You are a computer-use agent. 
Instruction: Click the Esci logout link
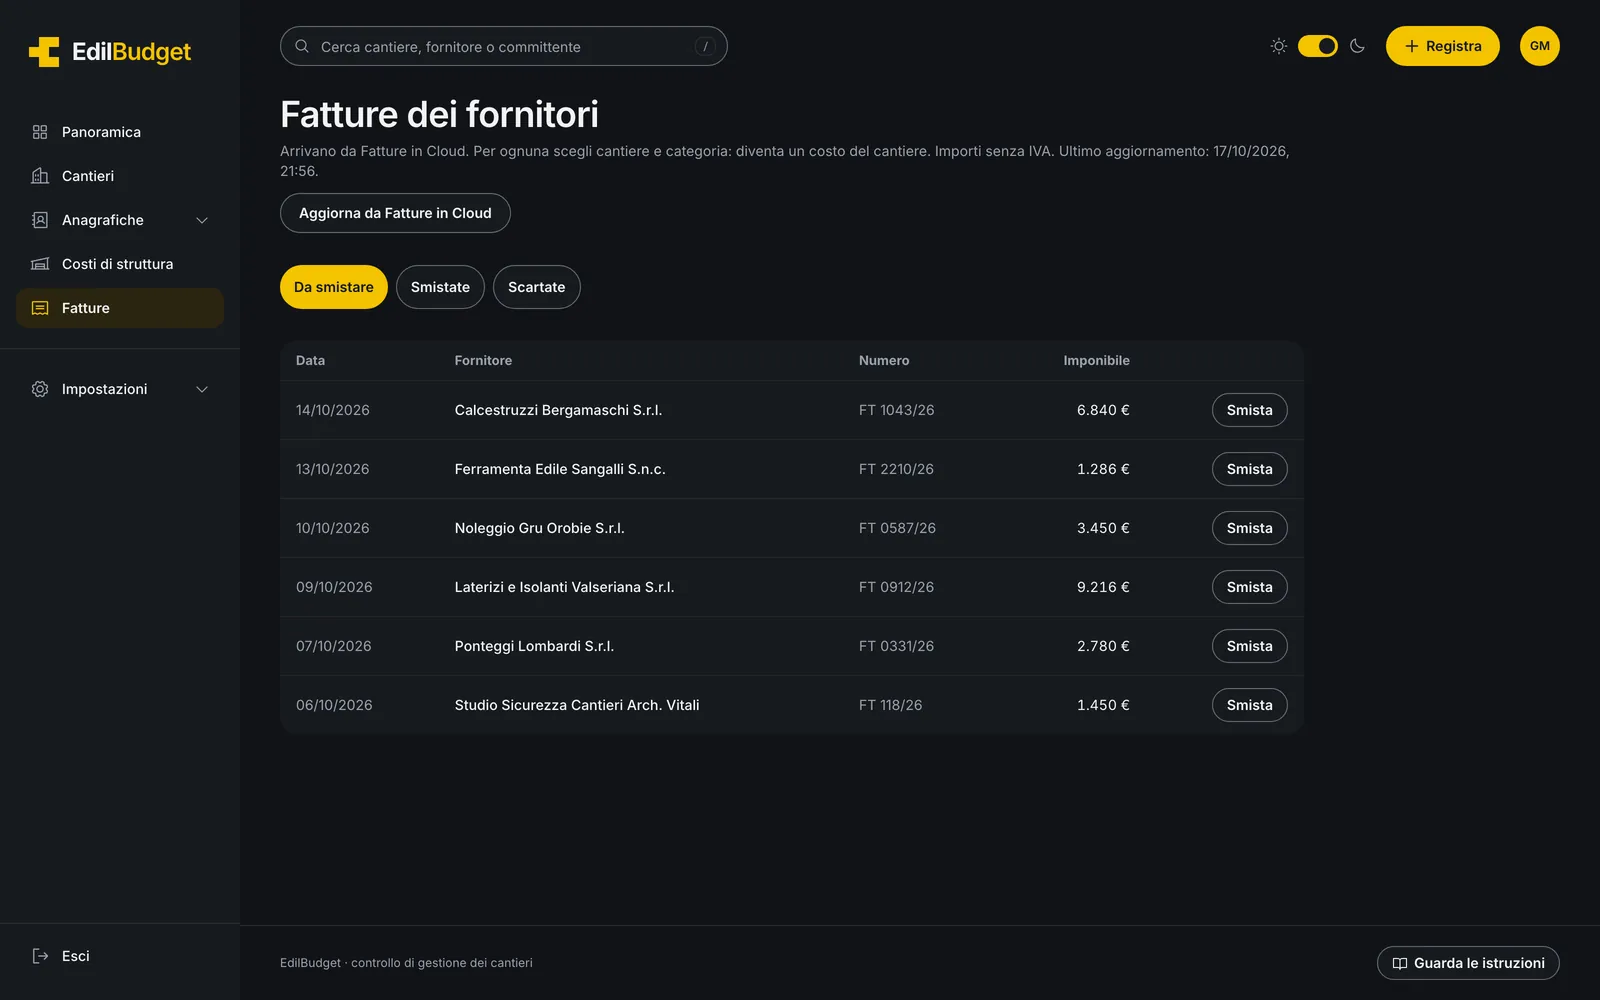(x=120, y=956)
